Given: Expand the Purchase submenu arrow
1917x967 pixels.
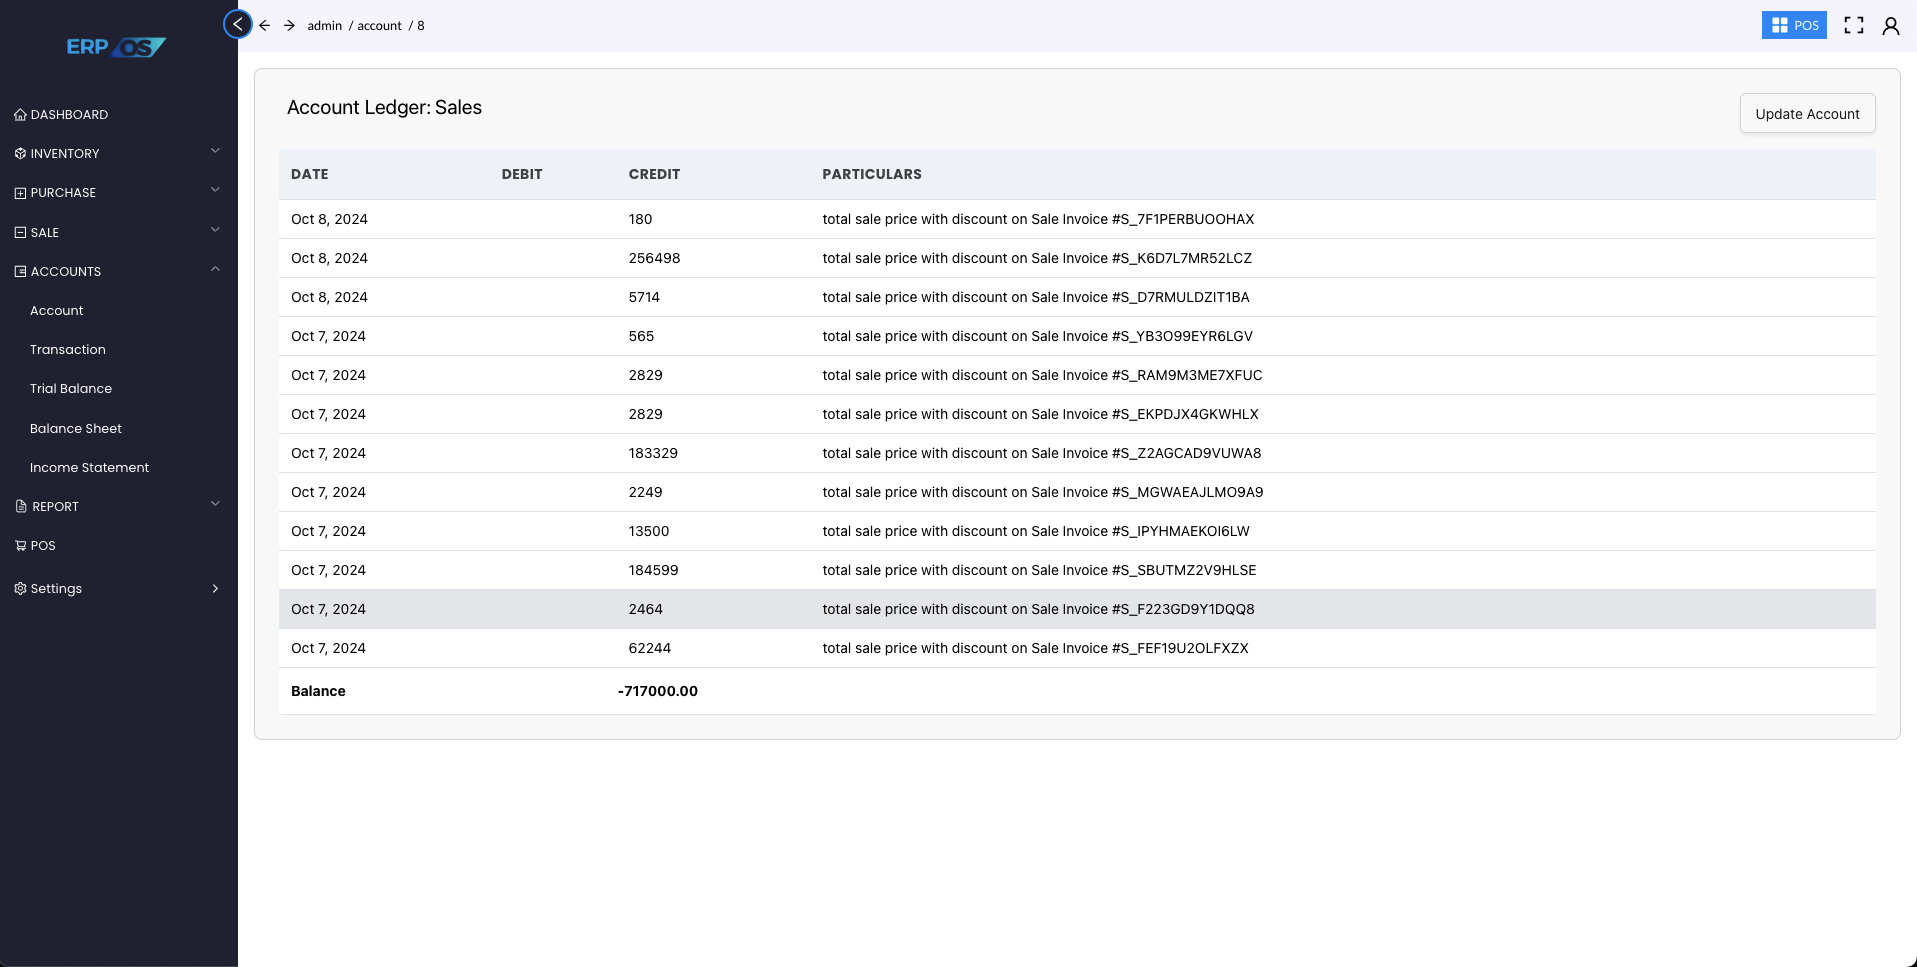Looking at the screenshot, I should 215,190.
